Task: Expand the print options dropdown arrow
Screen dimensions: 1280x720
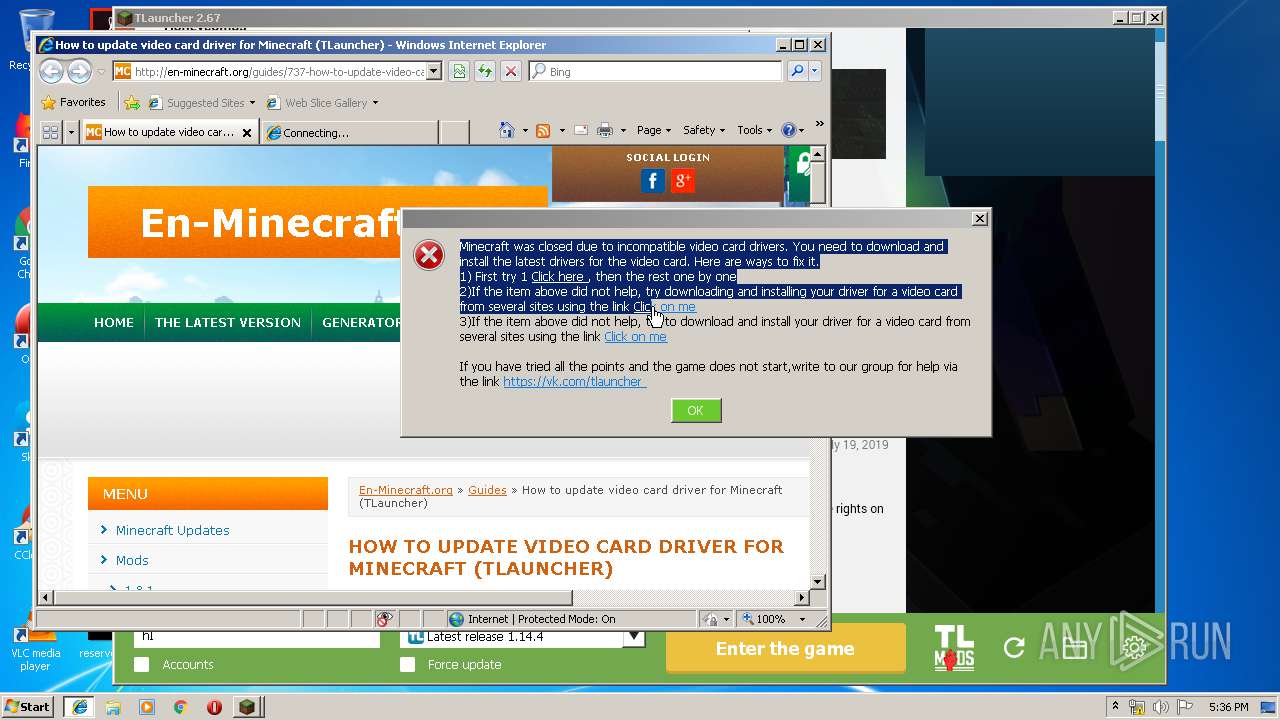Action: tap(623, 130)
